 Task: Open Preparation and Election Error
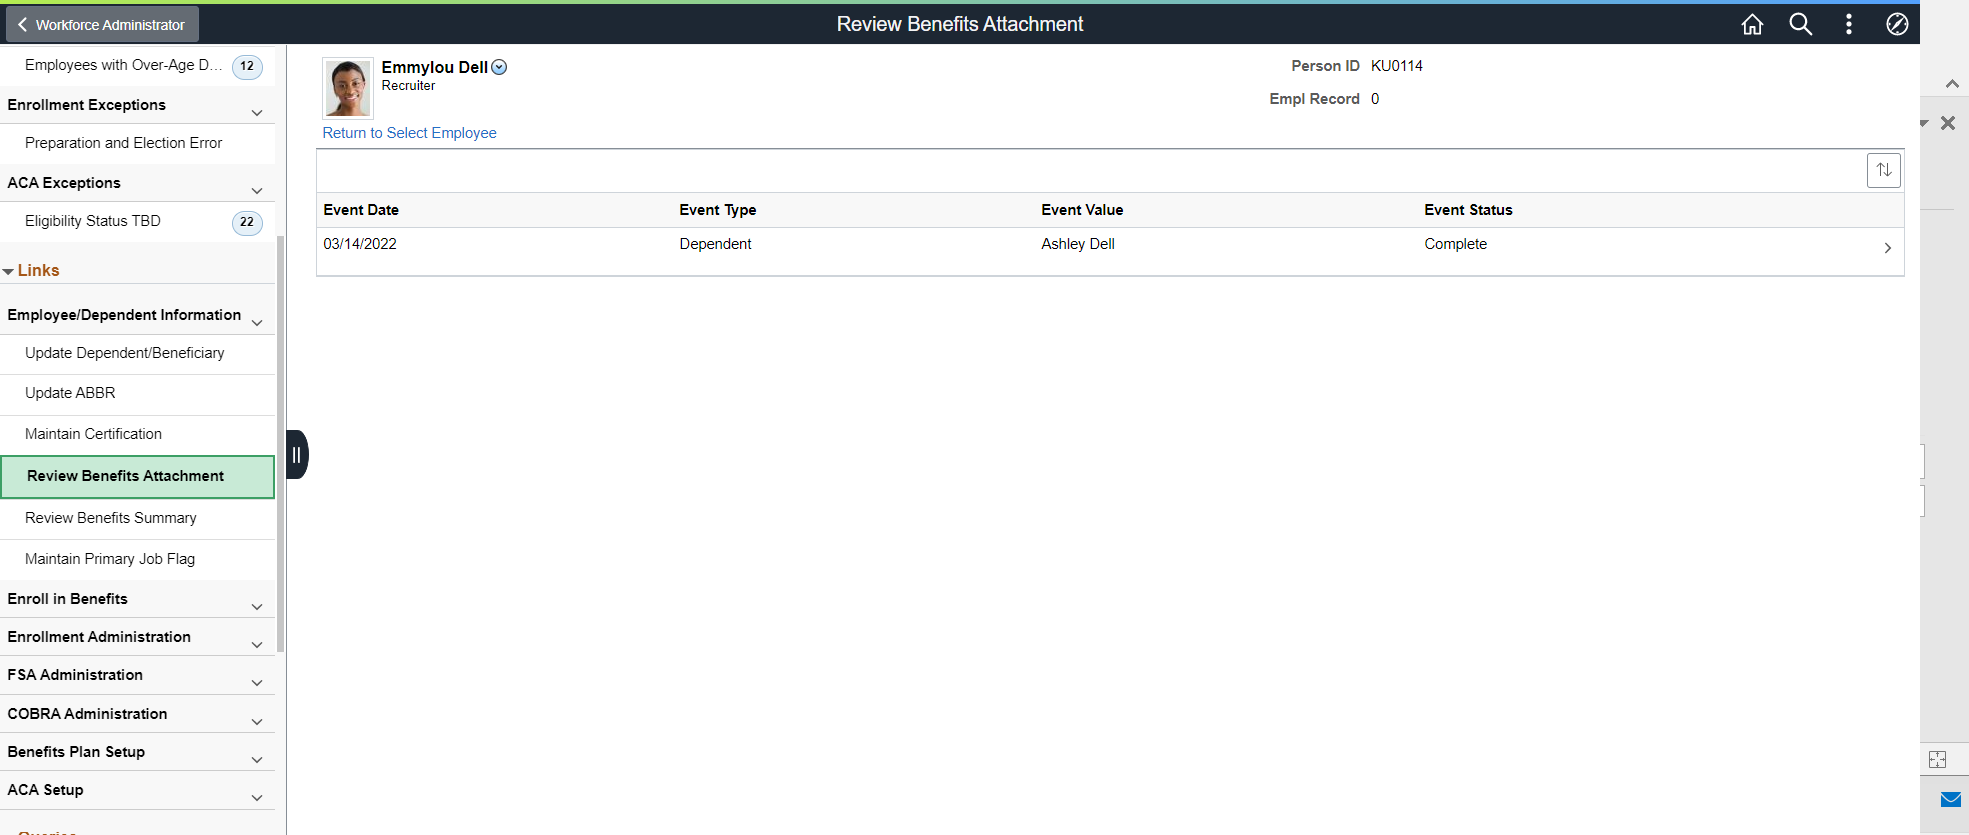click(x=137, y=143)
